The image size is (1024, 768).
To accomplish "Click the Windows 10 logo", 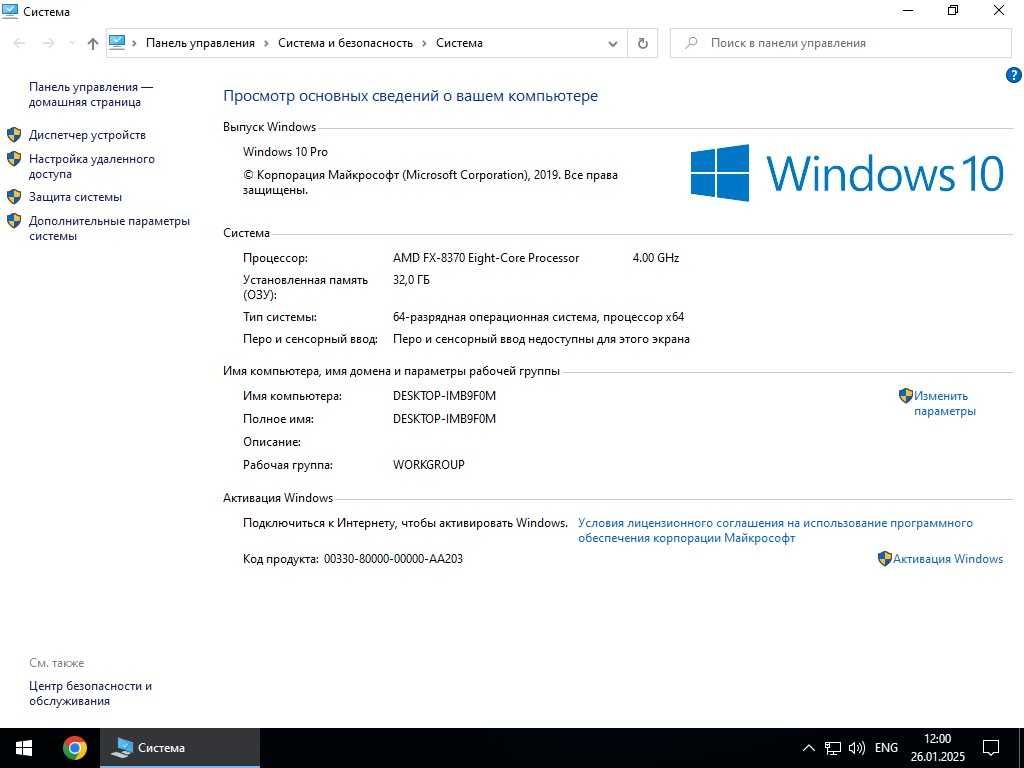I will [847, 173].
